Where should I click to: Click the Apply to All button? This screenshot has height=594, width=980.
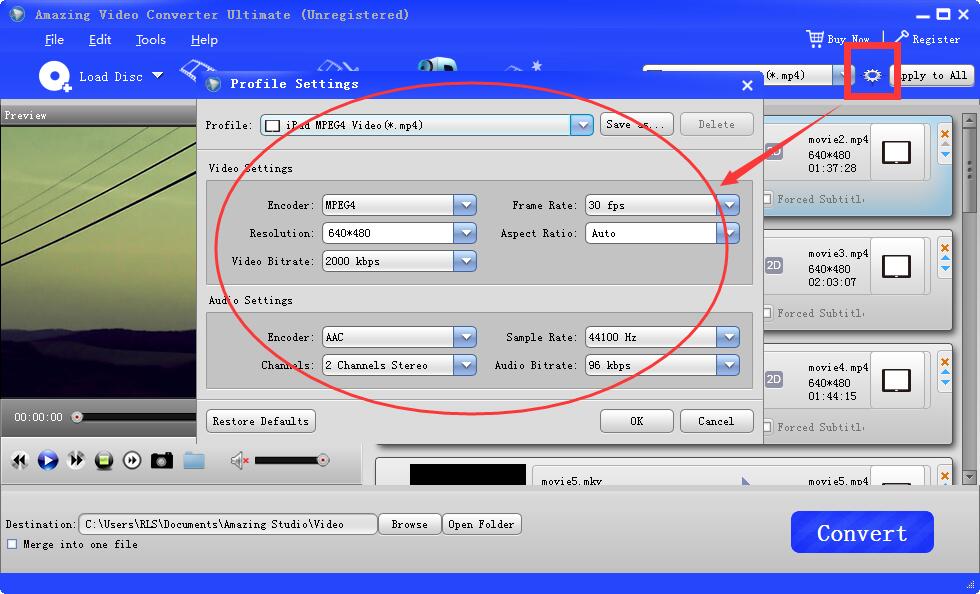pos(932,76)
